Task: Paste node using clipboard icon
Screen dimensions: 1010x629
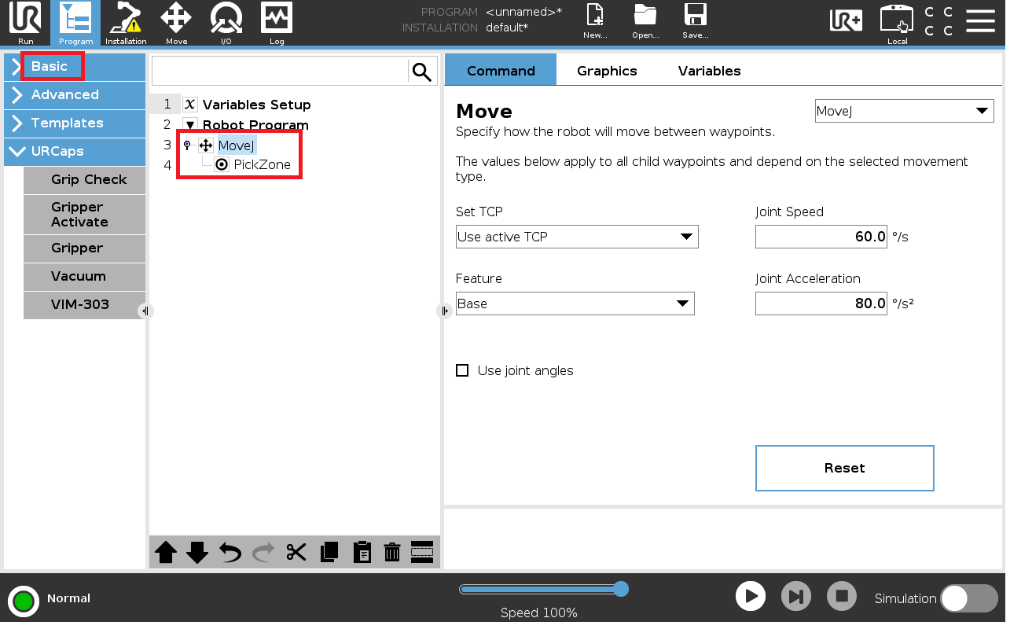Action: [x=362, y=552]
